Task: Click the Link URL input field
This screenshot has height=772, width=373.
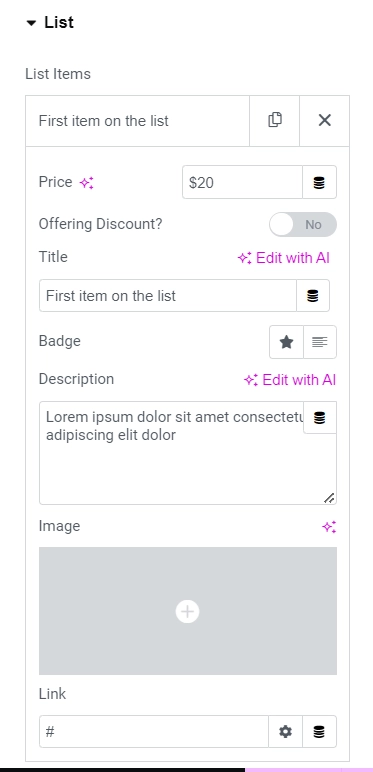Action: pyautogui.click(x=154, y=732)
